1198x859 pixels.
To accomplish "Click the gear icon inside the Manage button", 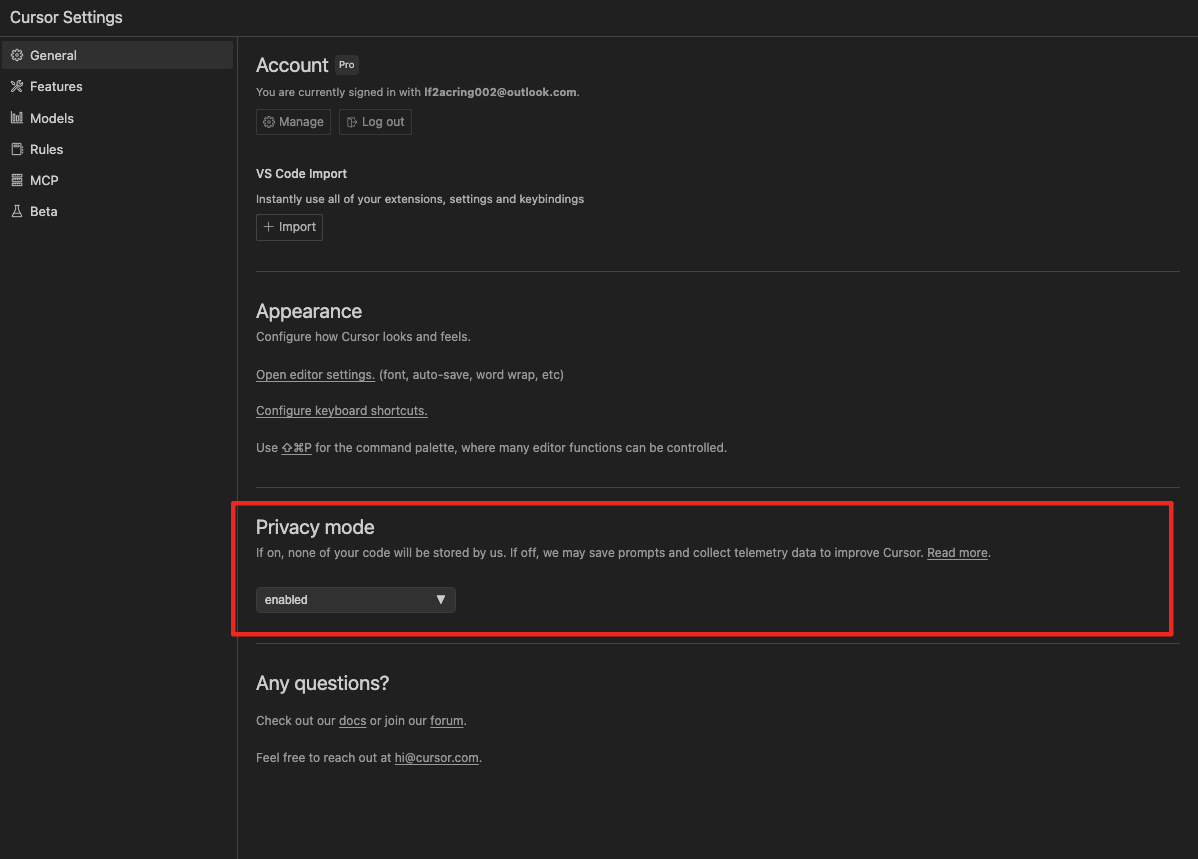I will (269, 122).
